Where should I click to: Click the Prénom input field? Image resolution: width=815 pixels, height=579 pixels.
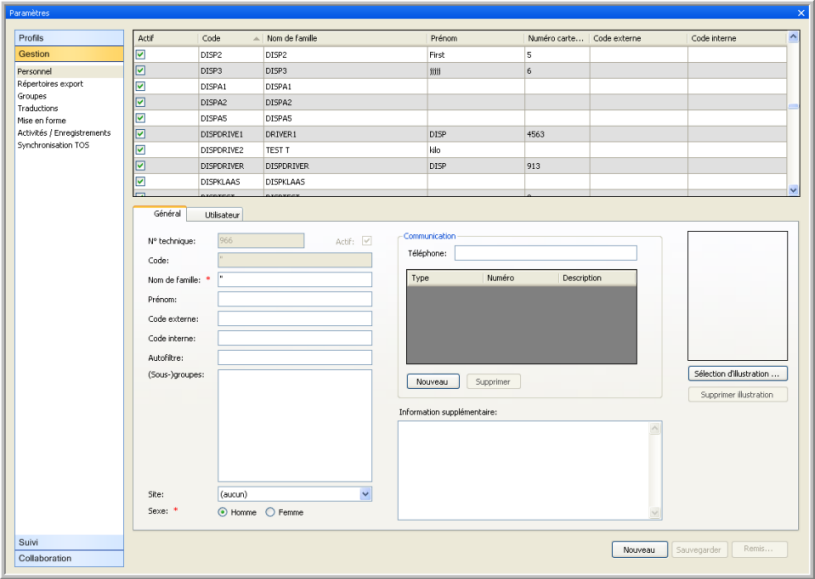[x=294, y=299]
